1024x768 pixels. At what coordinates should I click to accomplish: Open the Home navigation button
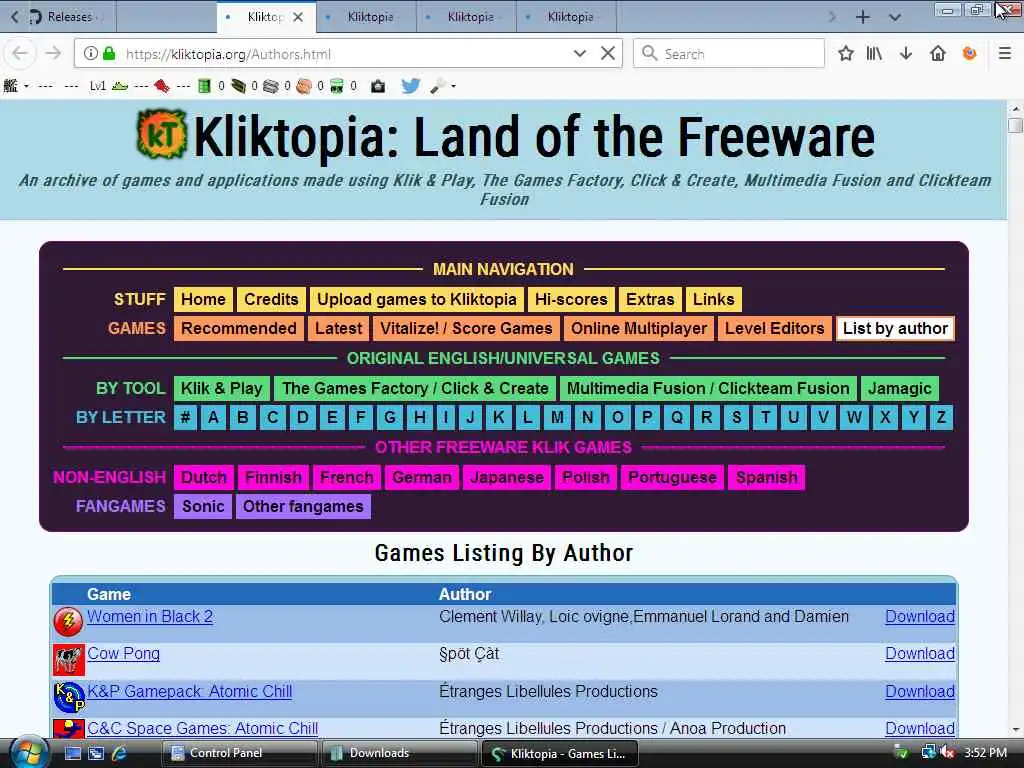(x=203, y=299)
